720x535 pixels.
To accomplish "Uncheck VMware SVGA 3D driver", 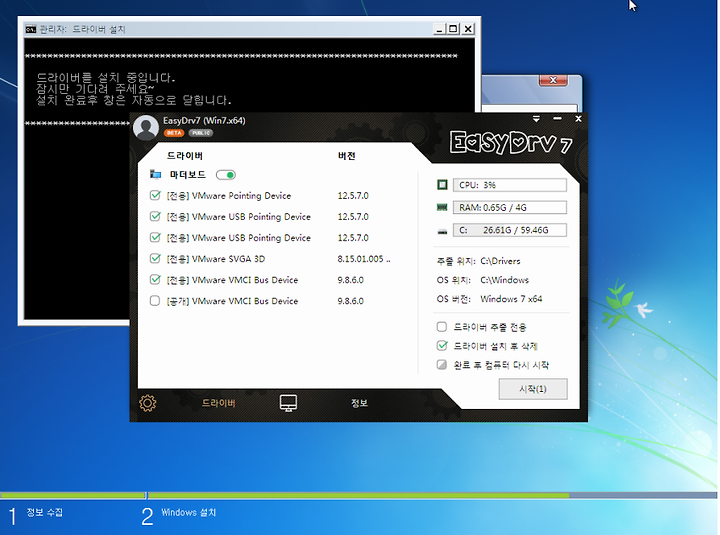I will pos(155,259).
